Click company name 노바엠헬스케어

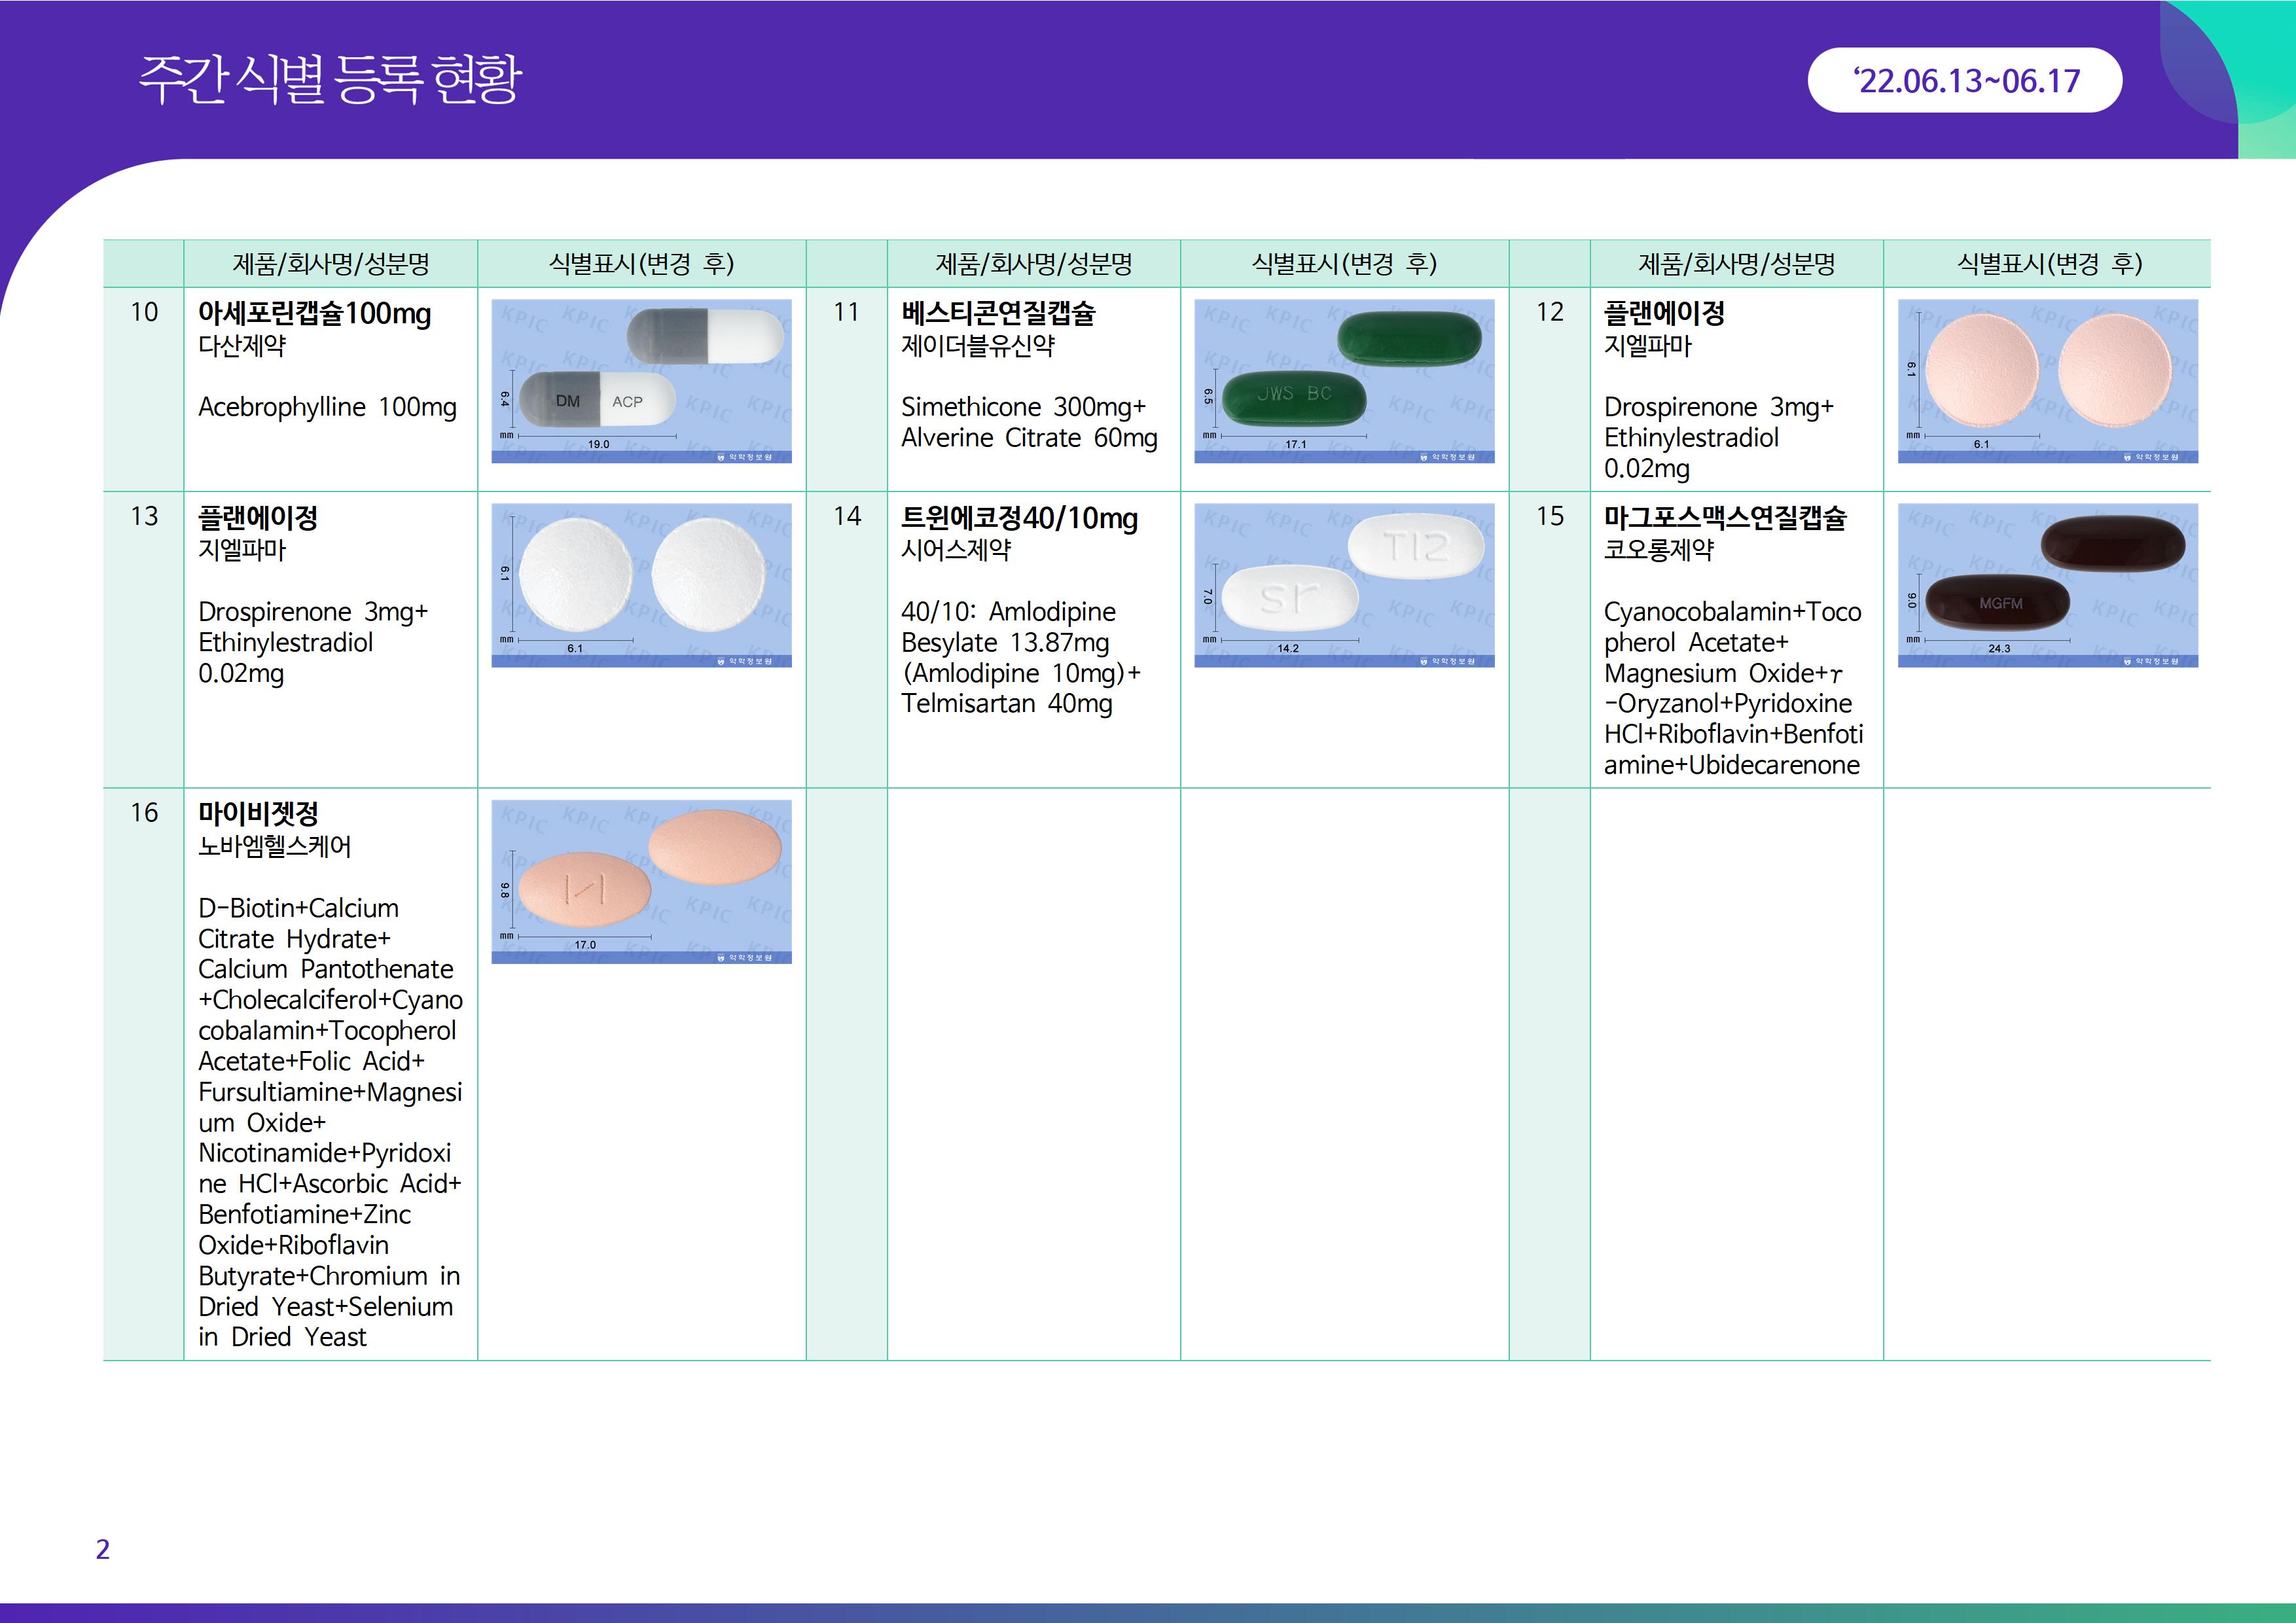click(275, 846)
